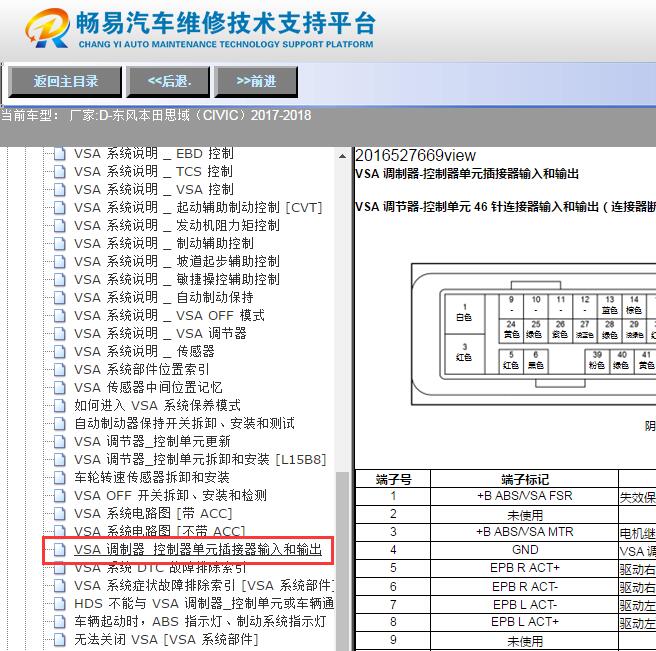The width and height of the screenshot is (656, 651).
Task: Open 车辆起动时，ABS 指示灯 entry
Action: [200, 621]
